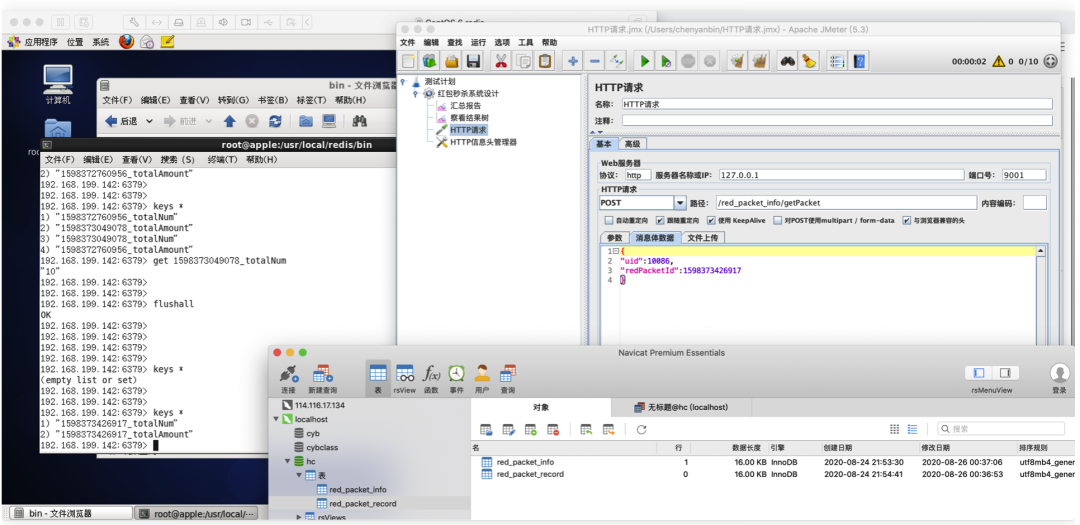Click the green Start run button in JMeter
The height and width of the screenshot is (525, 1080).
pyautogui.click(x=644, y=61)
